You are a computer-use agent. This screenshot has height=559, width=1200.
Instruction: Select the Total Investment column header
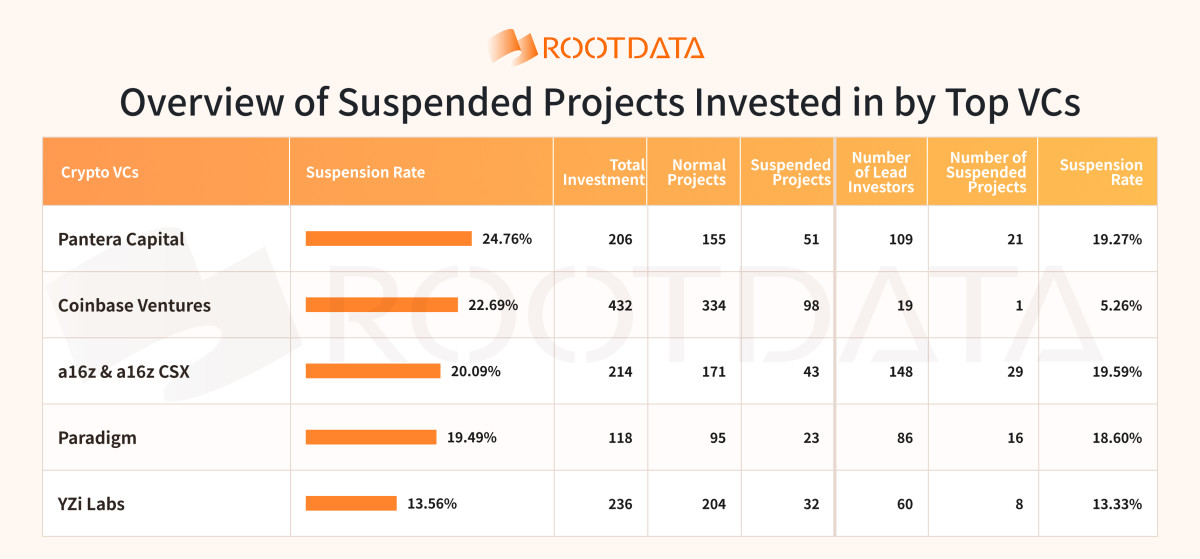point(604,172)
